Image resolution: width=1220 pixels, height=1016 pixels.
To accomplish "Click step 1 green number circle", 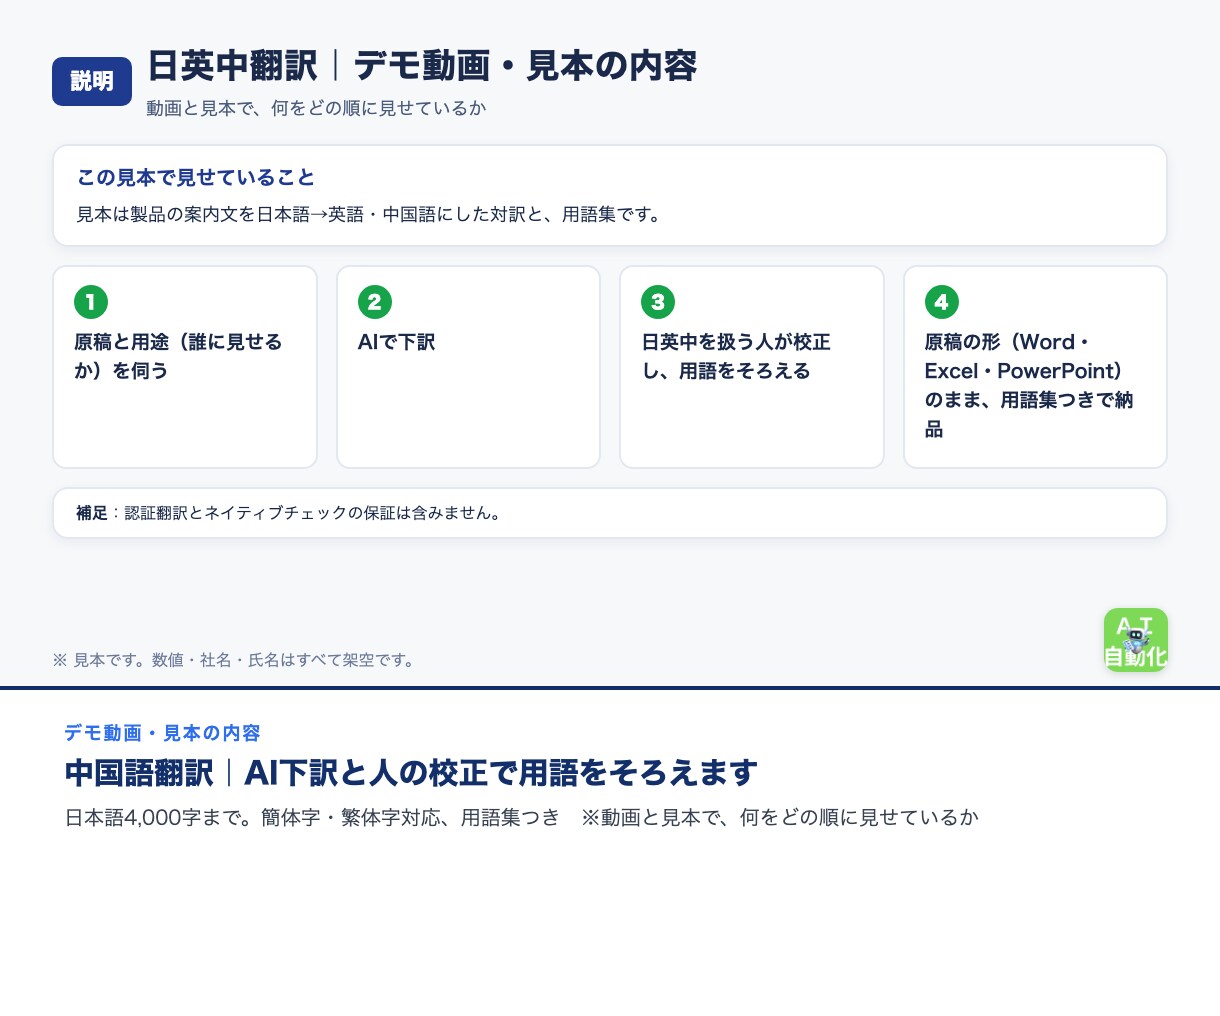I will (x=91, y=302).
